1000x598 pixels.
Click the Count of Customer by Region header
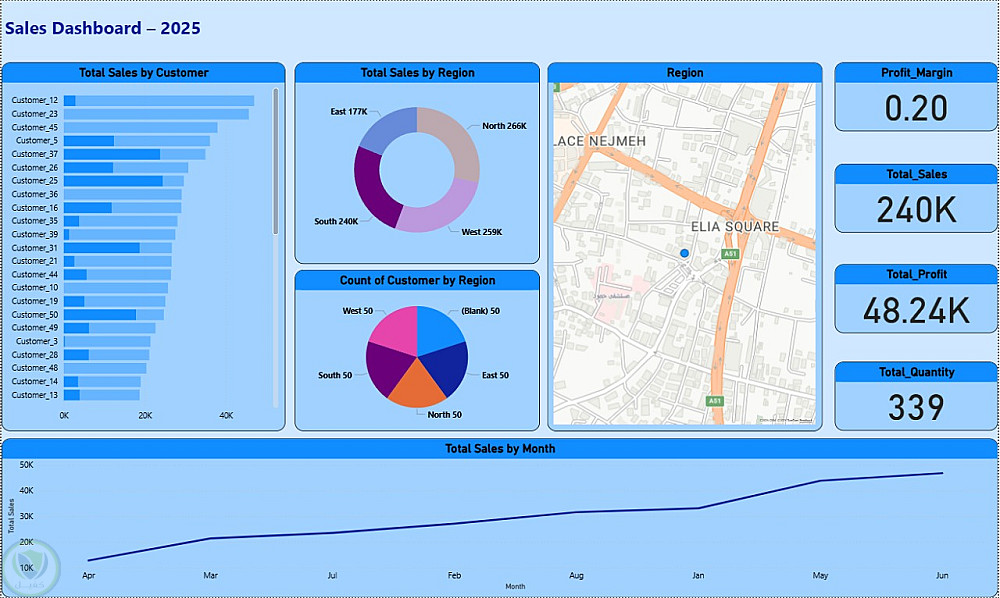point(417,280)
